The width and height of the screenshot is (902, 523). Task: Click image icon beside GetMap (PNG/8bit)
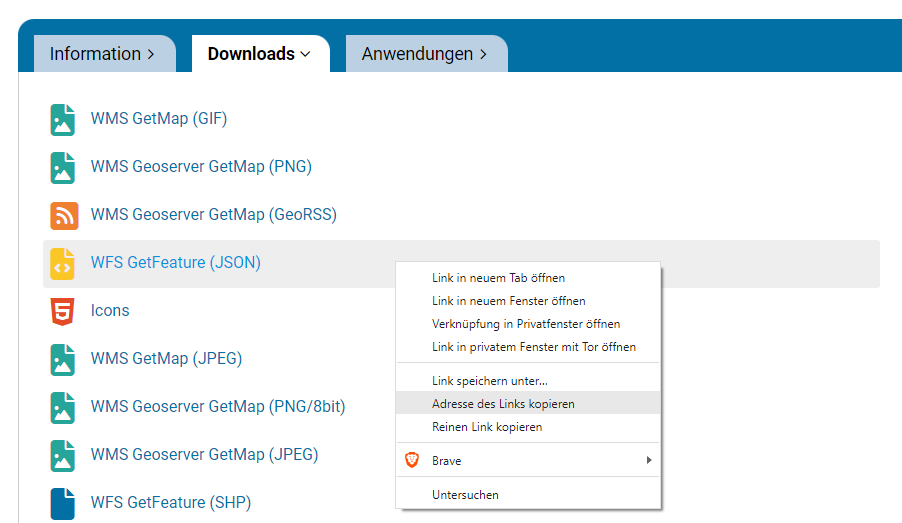(63, 407)
